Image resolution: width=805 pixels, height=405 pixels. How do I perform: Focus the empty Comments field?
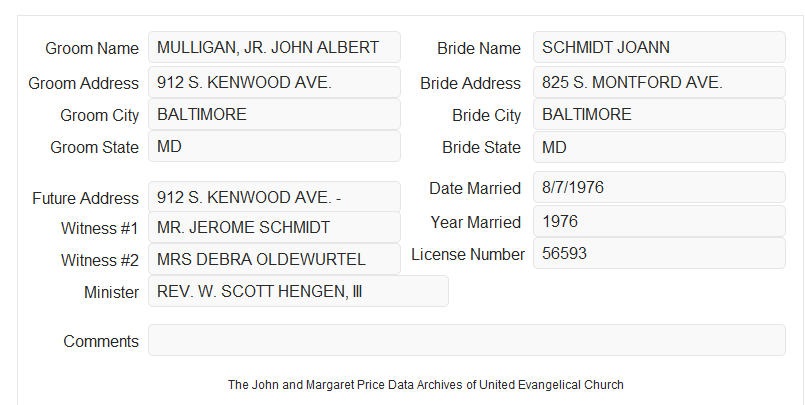(x=467, y=340)
